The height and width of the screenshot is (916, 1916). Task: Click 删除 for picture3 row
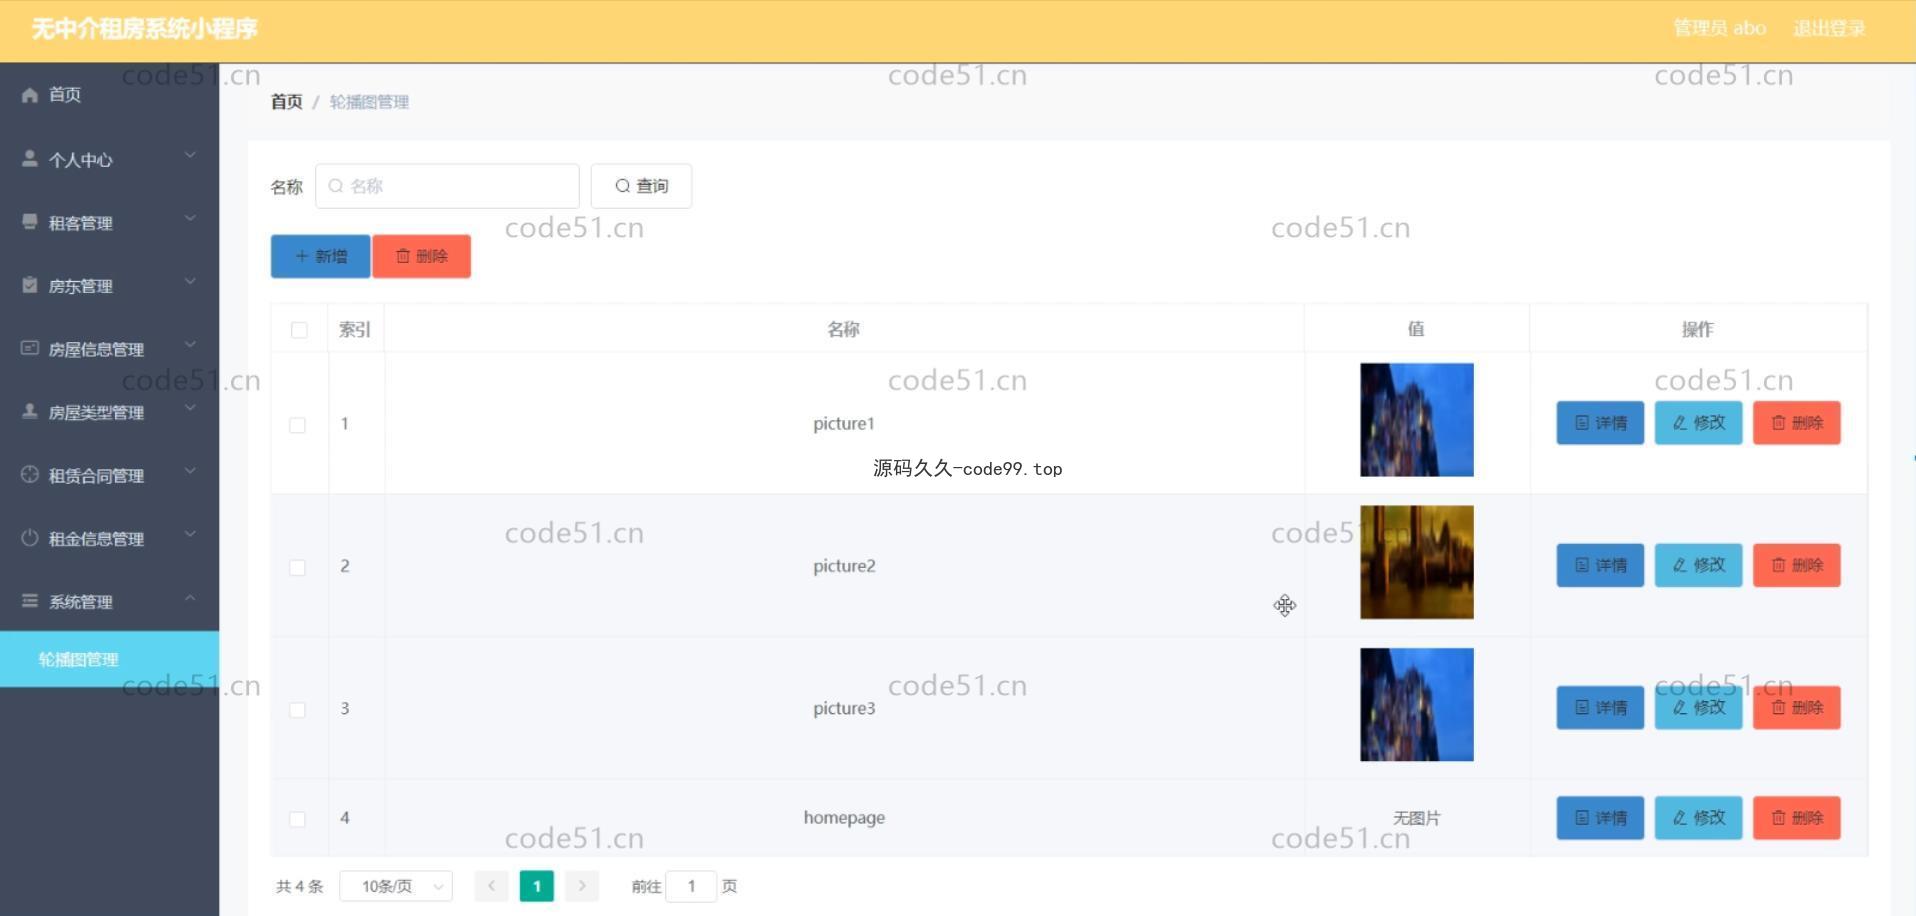[x=1796, y=707]
